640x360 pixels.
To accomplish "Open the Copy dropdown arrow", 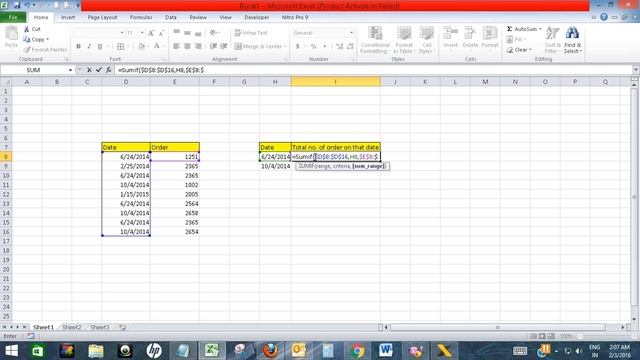I will (x=48, y=40).
